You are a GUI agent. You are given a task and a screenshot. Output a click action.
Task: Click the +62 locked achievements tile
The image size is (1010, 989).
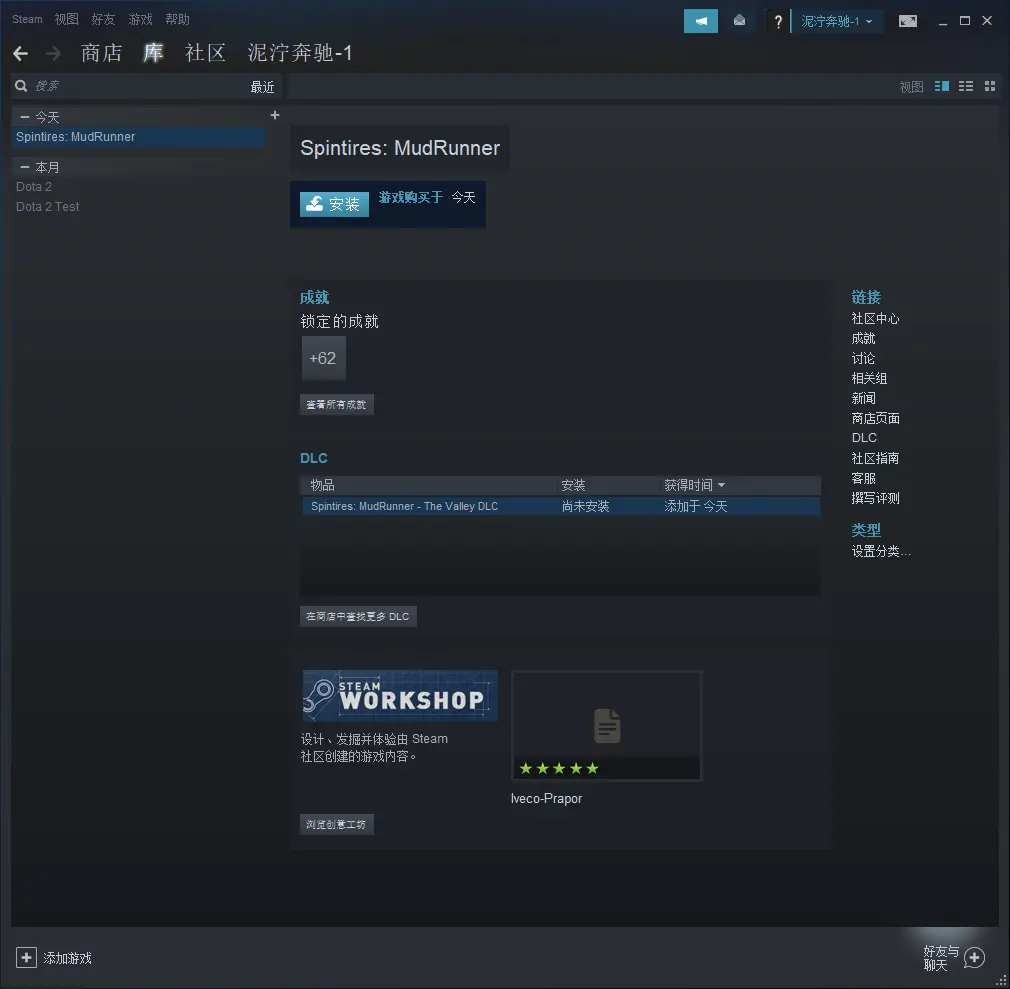point(323,358)
